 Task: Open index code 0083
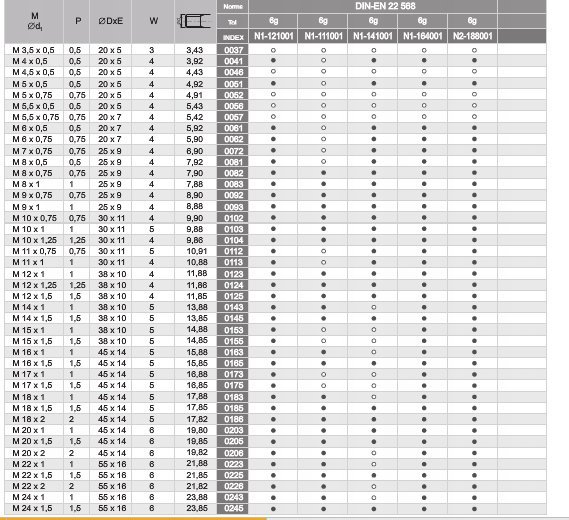[233, 184]
